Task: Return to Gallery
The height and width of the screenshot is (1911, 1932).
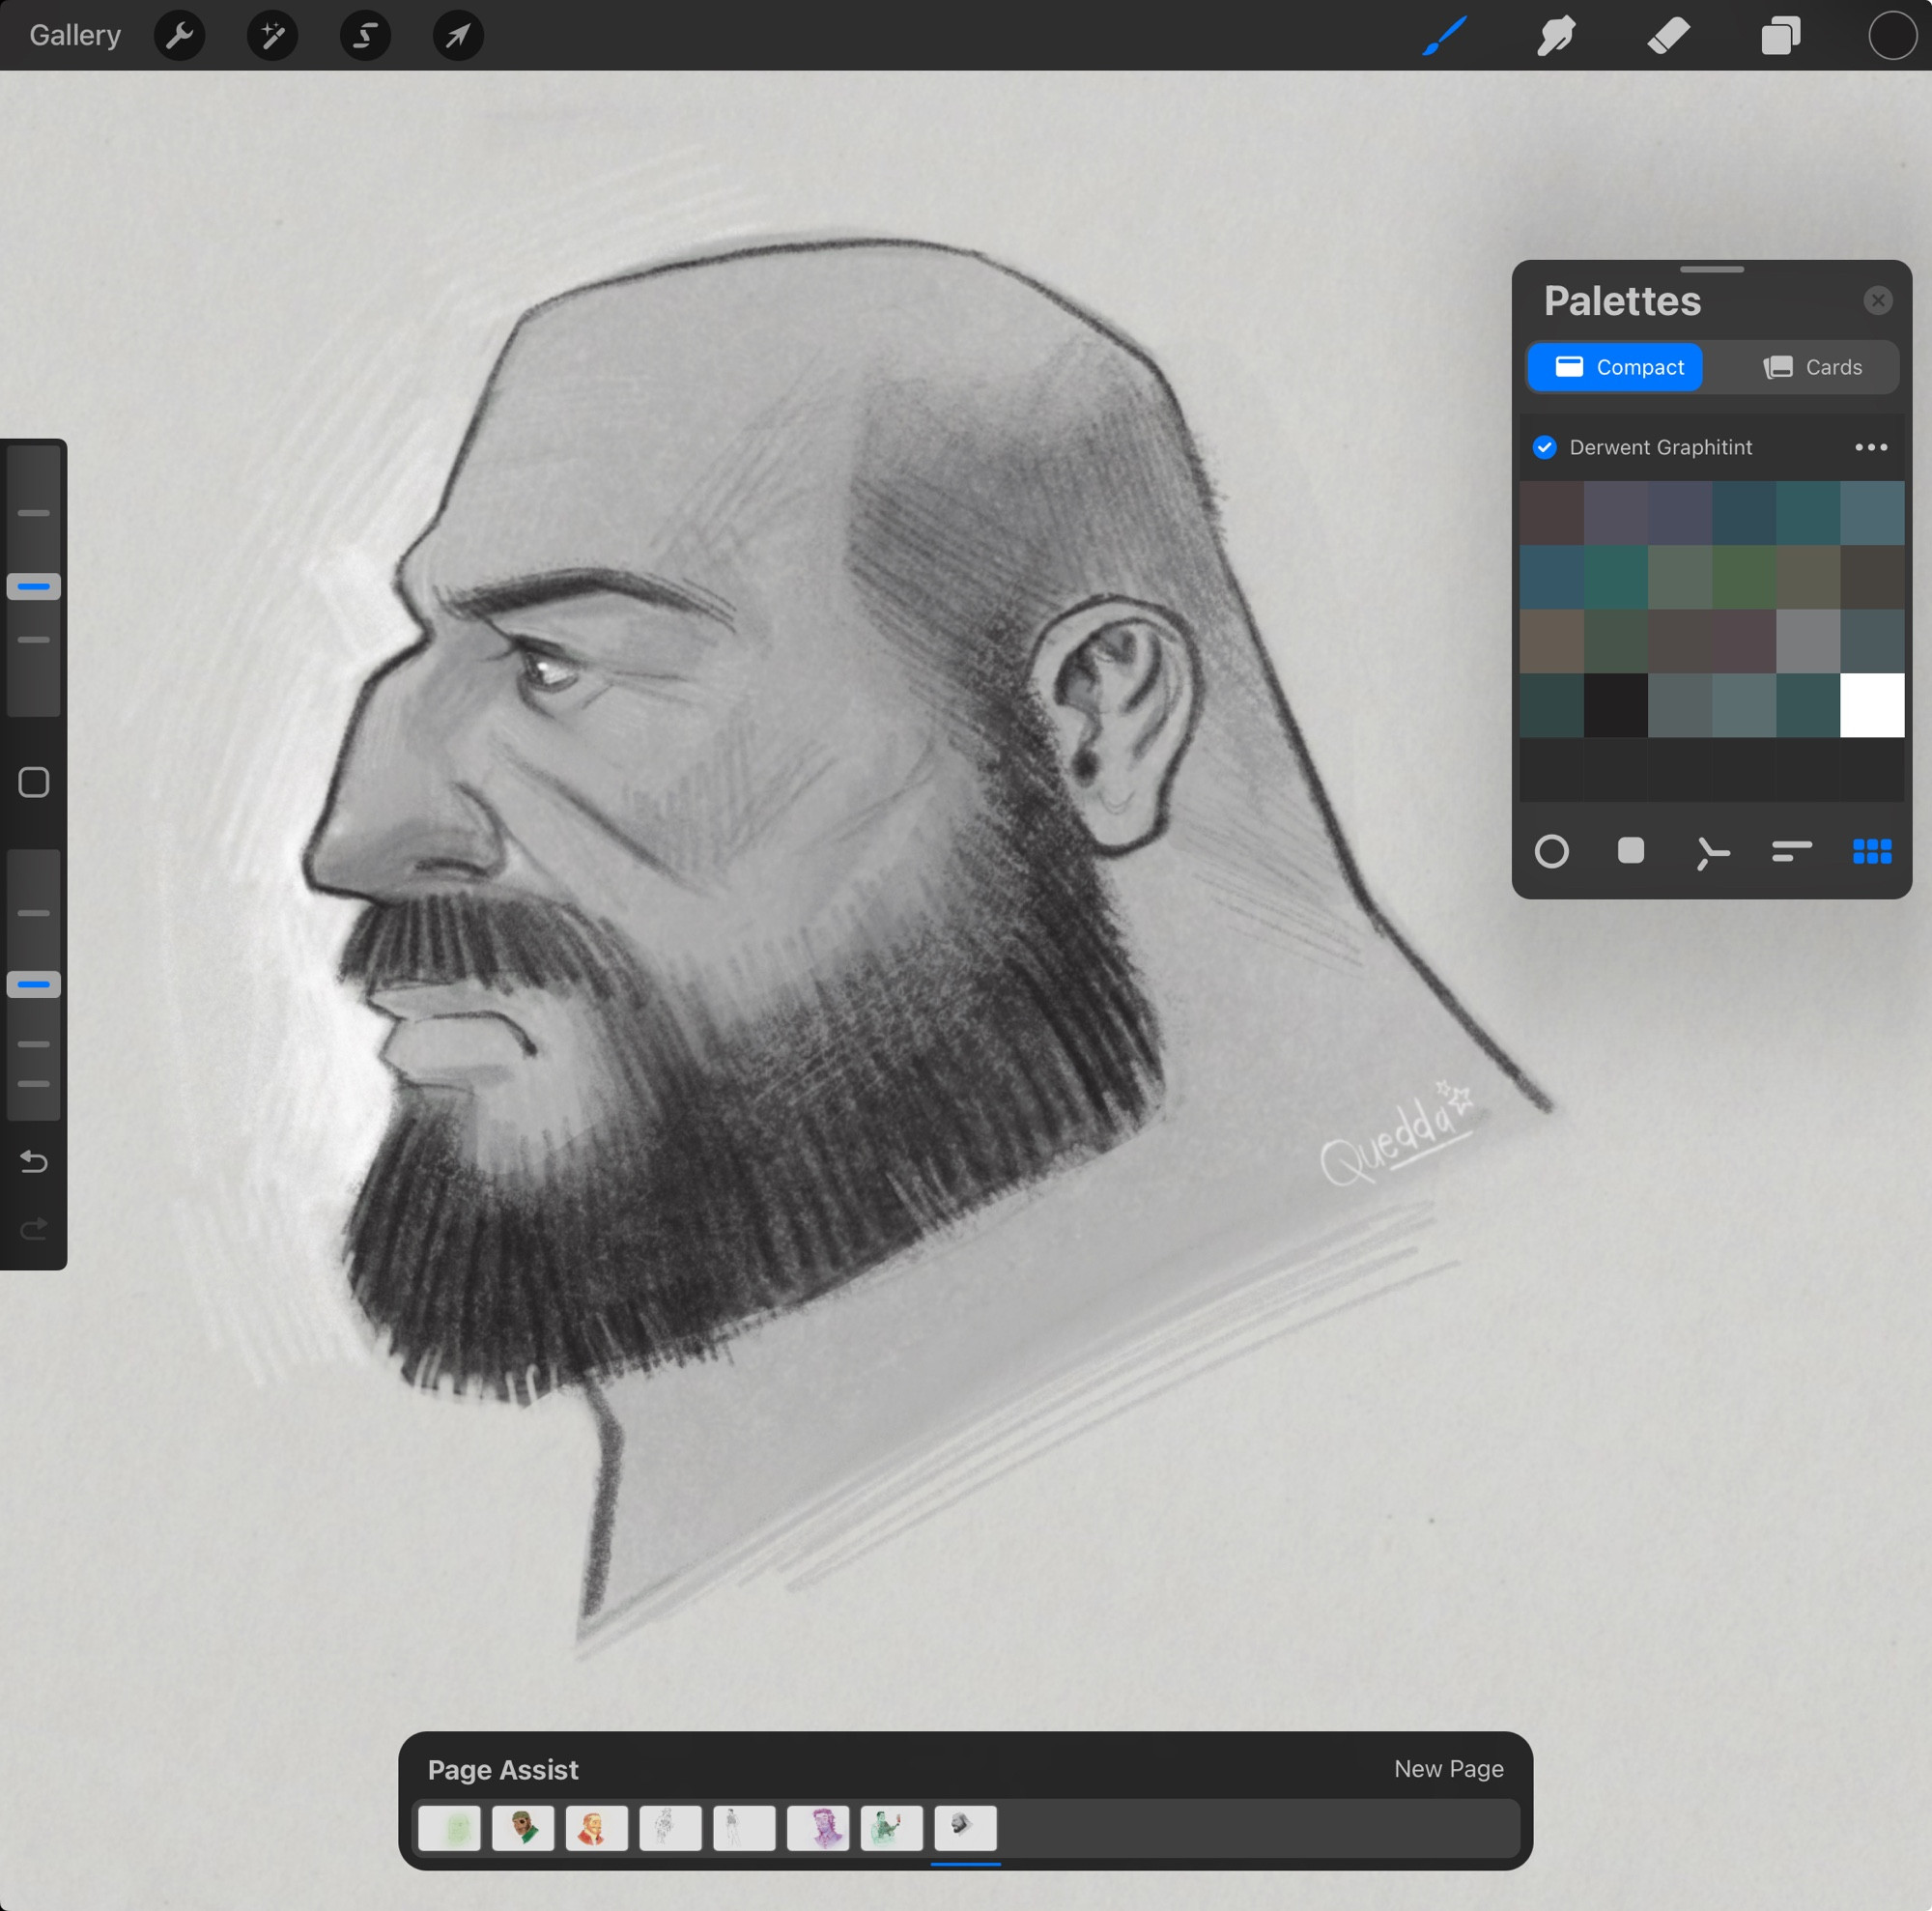Action: [x=75, y=36]
